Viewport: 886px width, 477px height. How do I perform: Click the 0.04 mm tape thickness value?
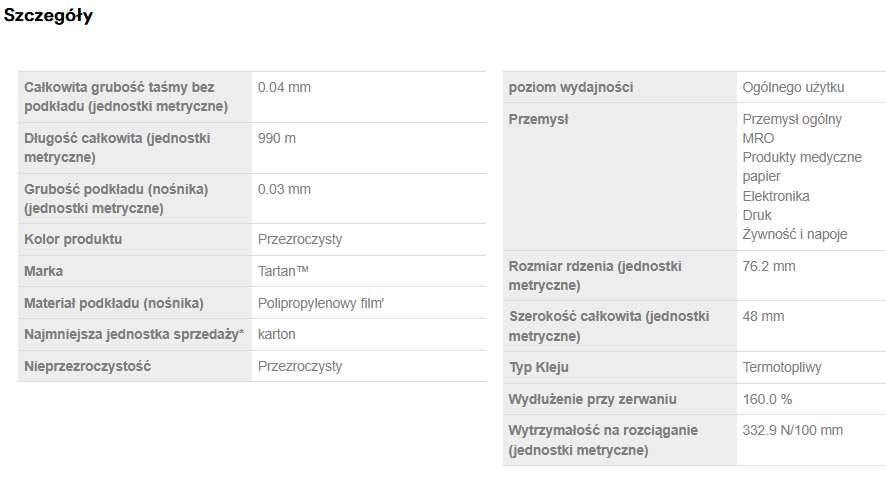(284, 87)
